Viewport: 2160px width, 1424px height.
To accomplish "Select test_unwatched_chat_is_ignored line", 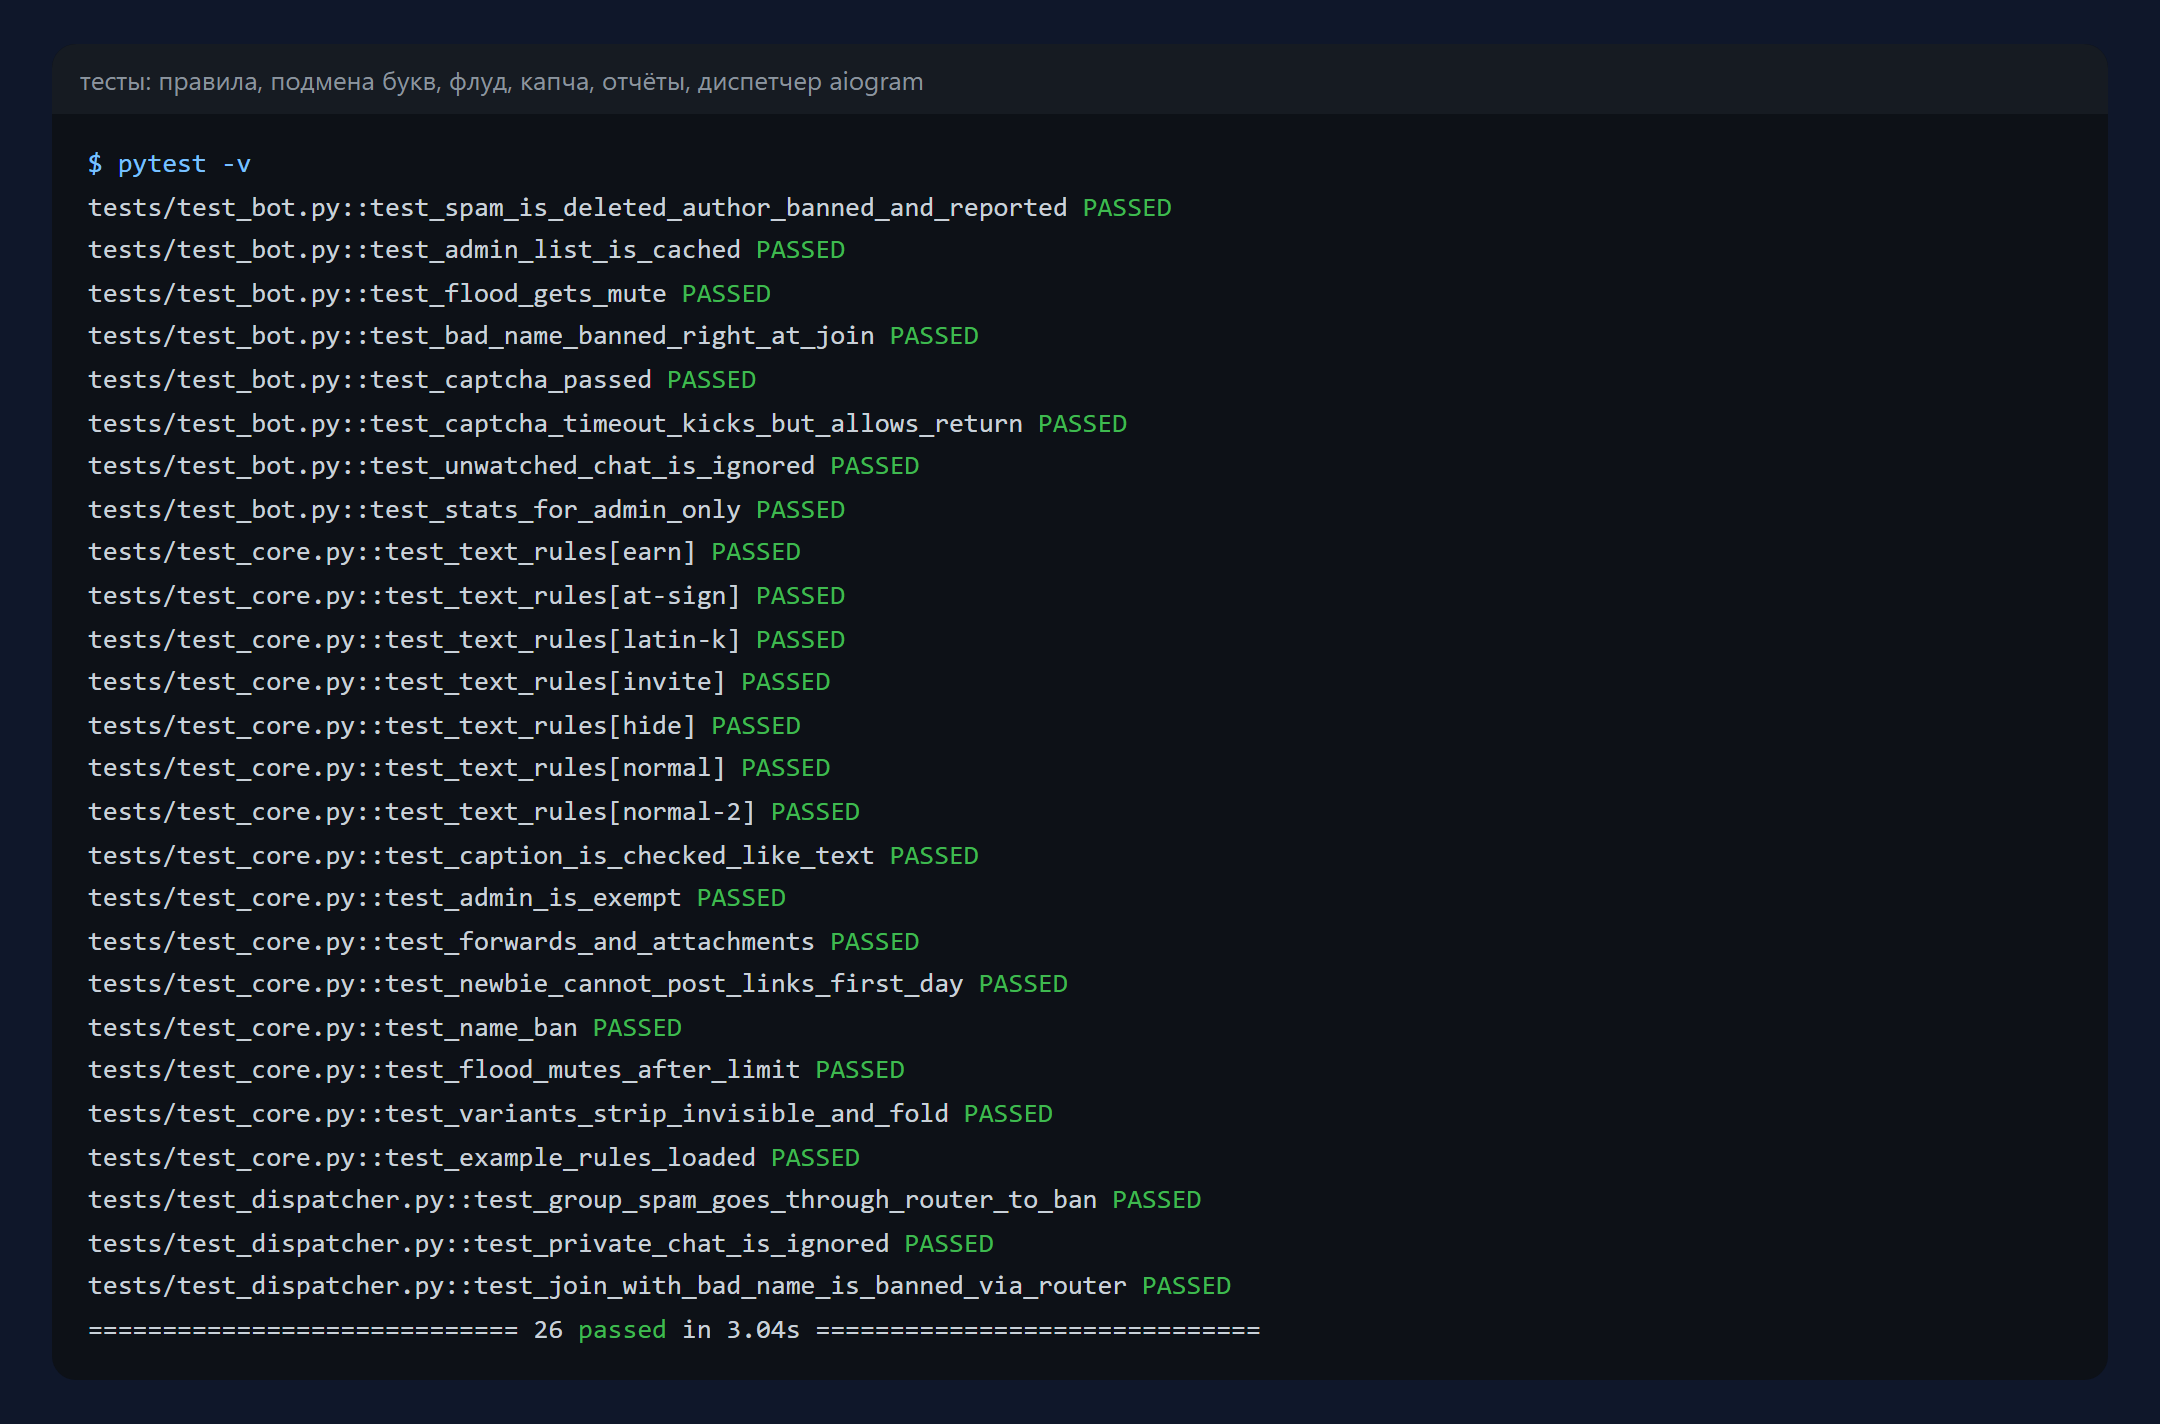I will coord(504,466).
